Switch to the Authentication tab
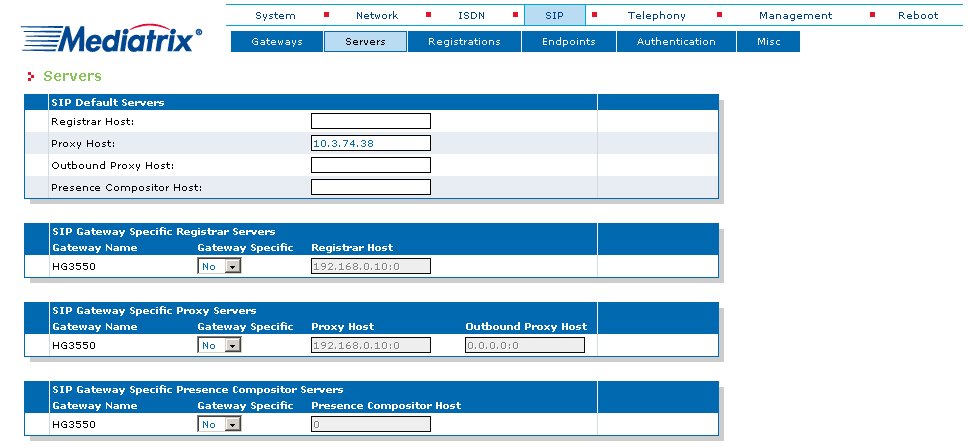Screen dimensions: 968x447 tap(676, 41)
